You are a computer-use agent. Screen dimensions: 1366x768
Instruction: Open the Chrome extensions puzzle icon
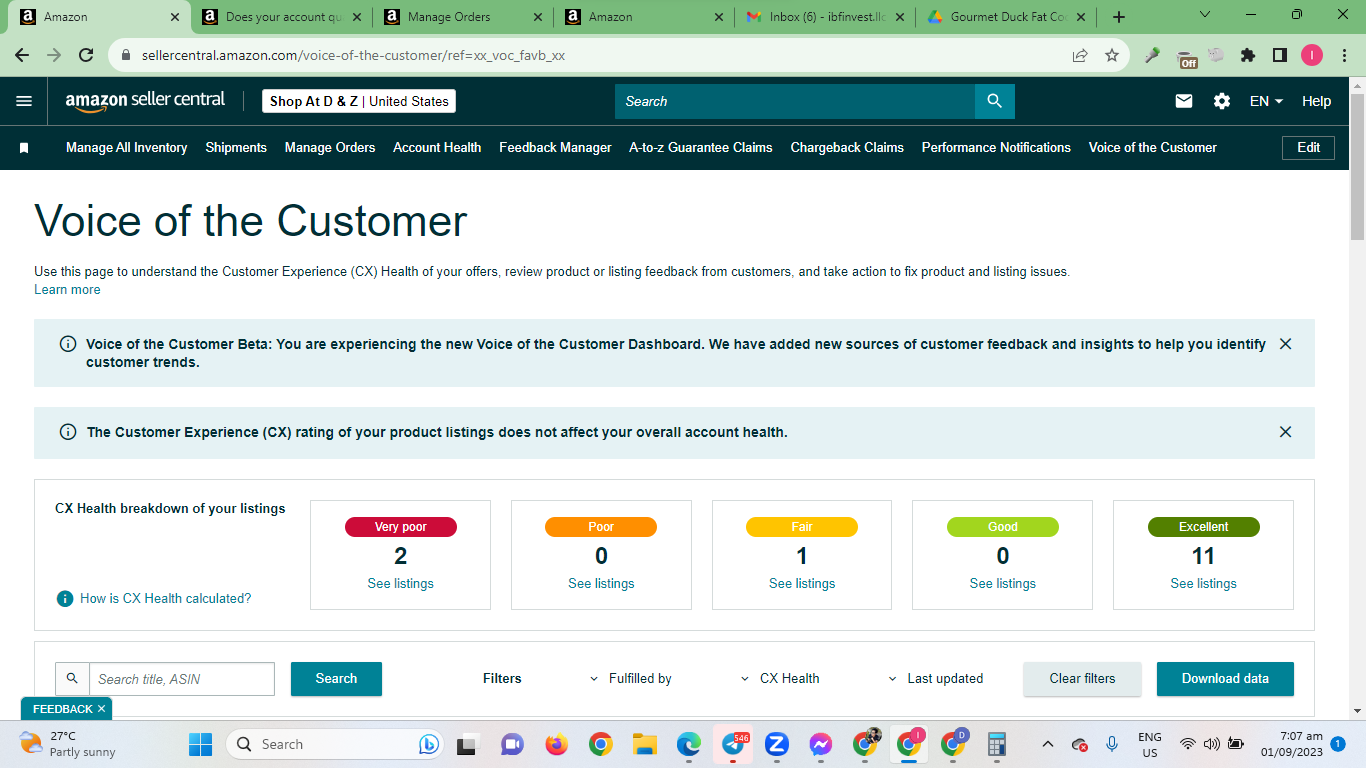(1248, 56)
